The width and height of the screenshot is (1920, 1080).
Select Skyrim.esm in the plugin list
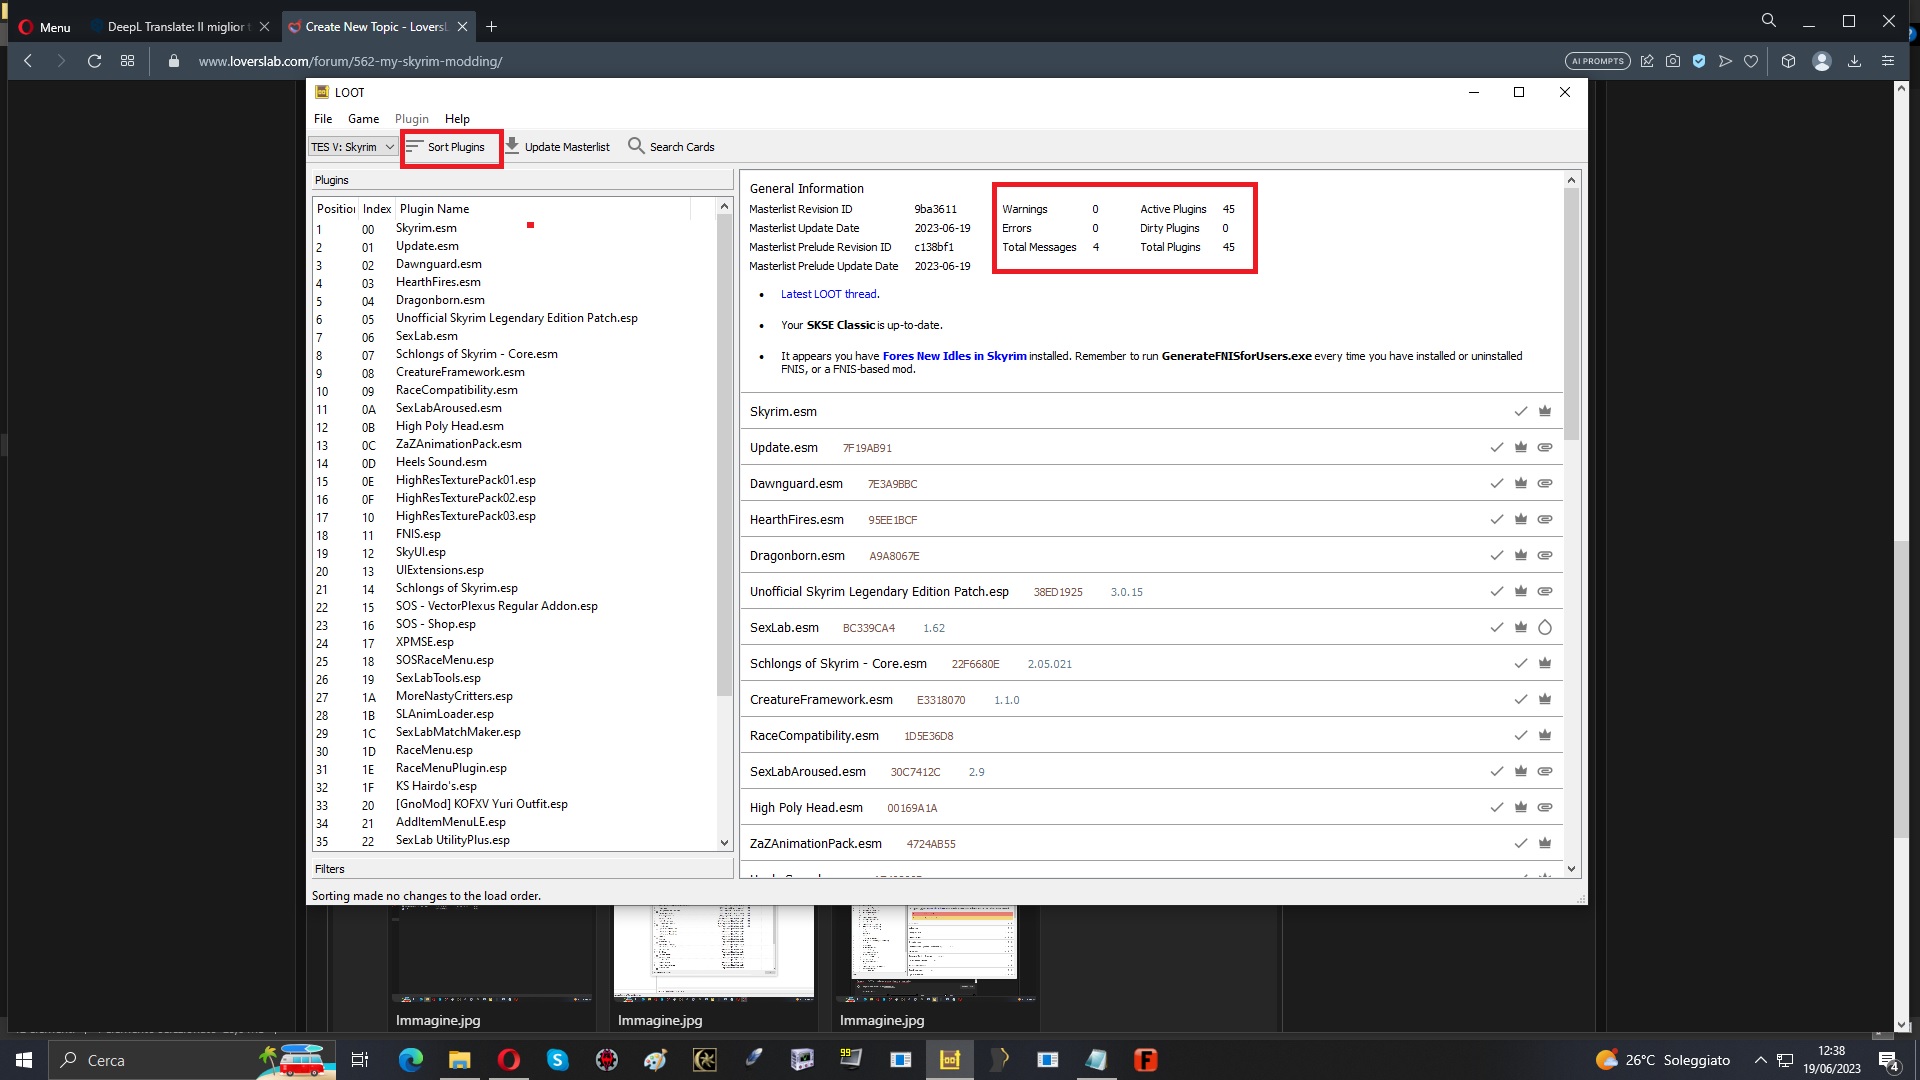point(426,228)
